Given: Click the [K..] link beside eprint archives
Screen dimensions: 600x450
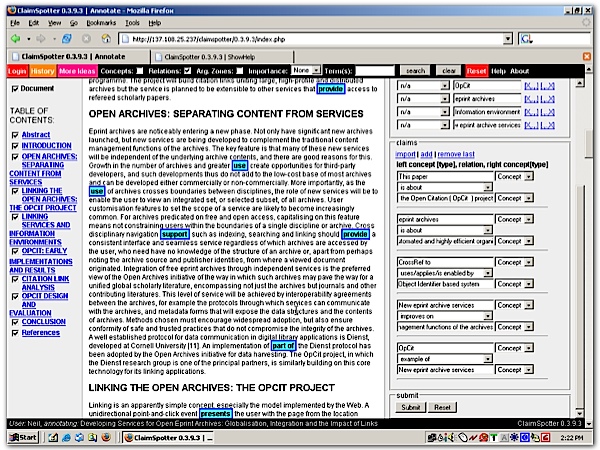Looking at the screenshot, I should pos(531,99).
